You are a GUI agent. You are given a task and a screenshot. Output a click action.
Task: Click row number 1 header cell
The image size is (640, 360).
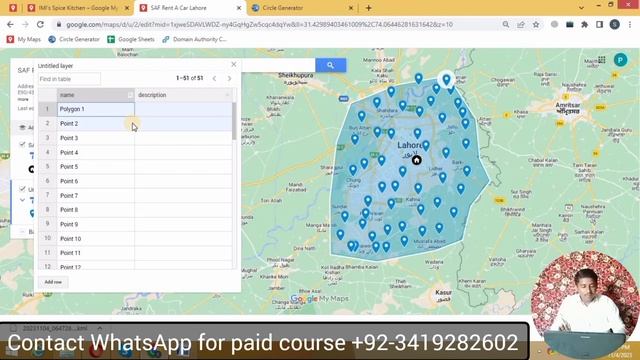click(47, 109)
